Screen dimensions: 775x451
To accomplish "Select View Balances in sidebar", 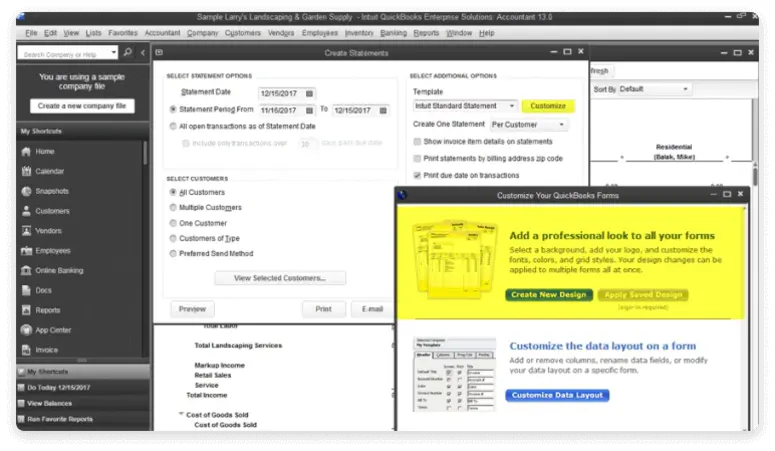I will pyautogui.click(x=83, y=403).
